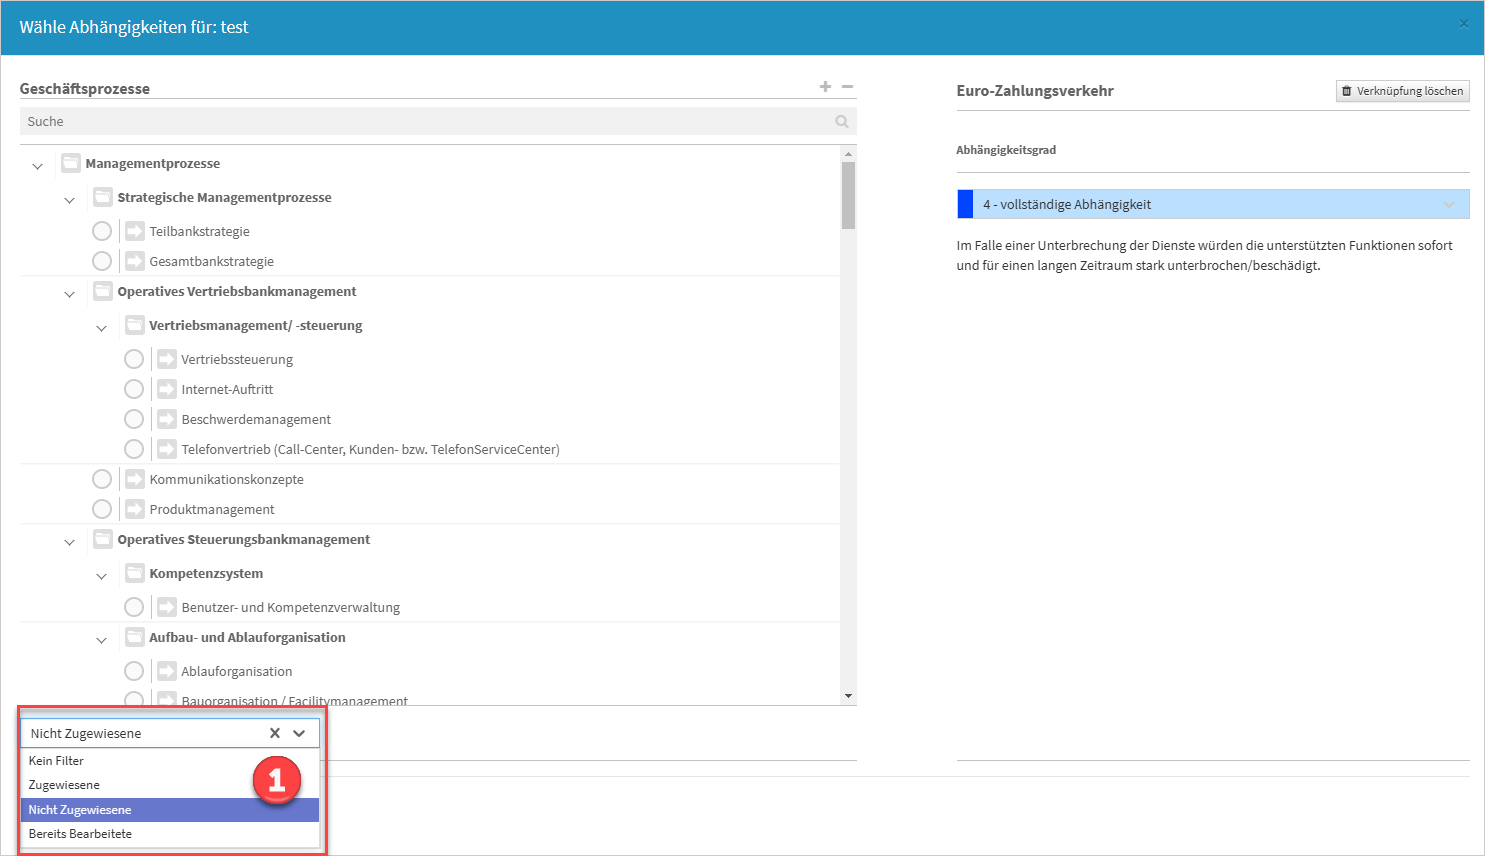Screen dimensions: 1485x856
Task: Close the dependency dialog
Action: pyautogui.click(x=1464, y=24)
